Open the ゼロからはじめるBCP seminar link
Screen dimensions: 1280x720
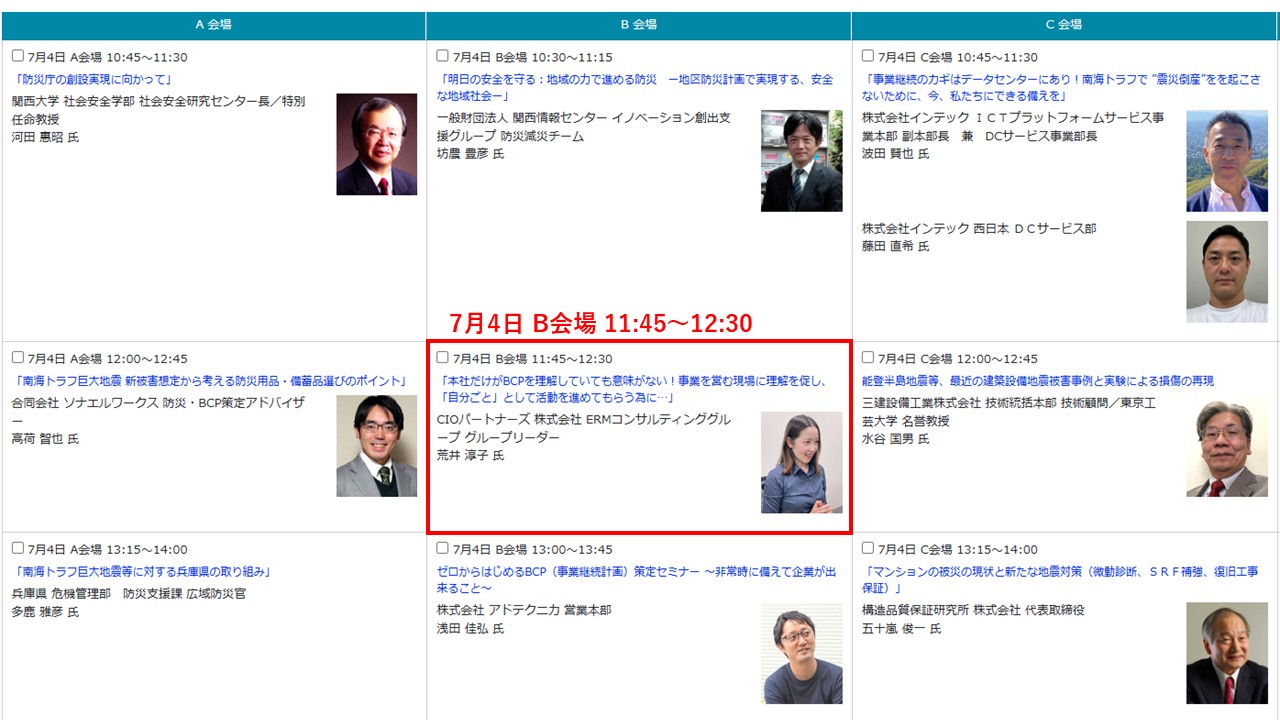[637, 579]
